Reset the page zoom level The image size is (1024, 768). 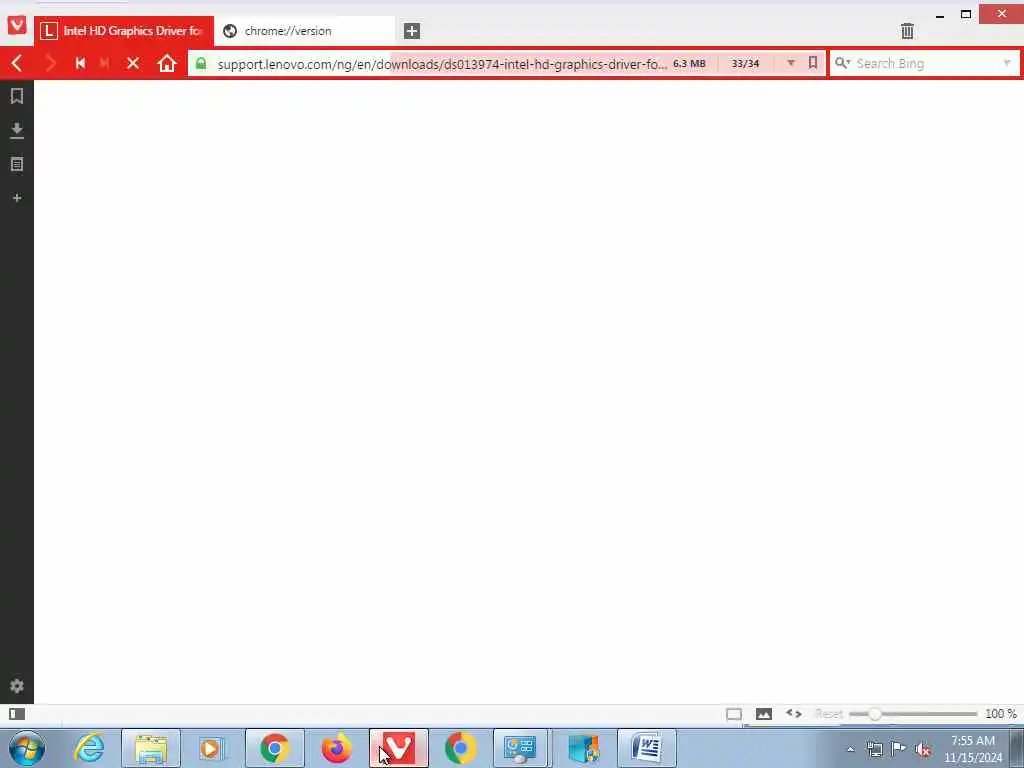829,714
